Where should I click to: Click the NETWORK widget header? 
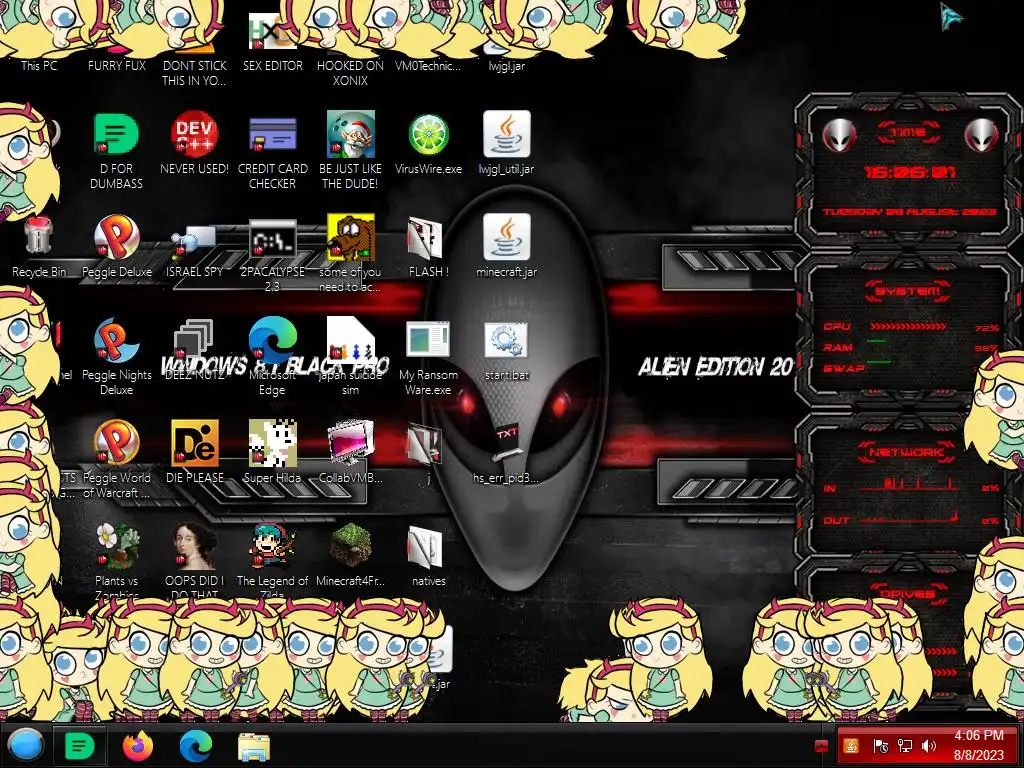[908, 452]
